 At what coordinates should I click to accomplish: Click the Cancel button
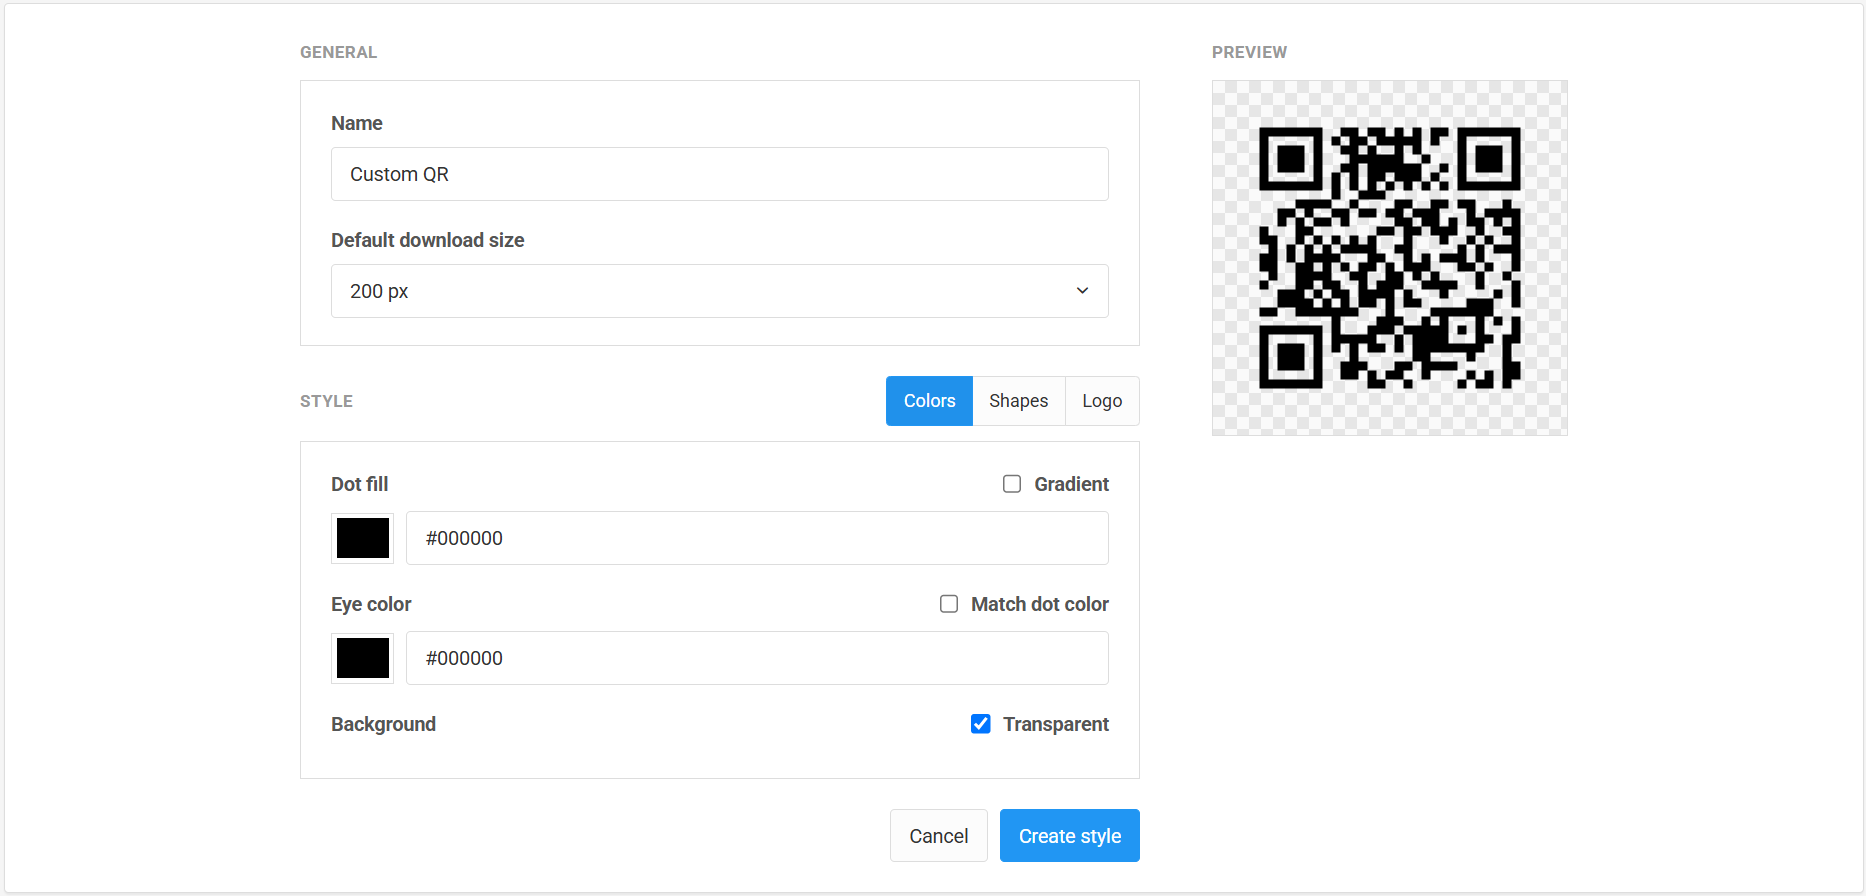[x=938, y=836]
